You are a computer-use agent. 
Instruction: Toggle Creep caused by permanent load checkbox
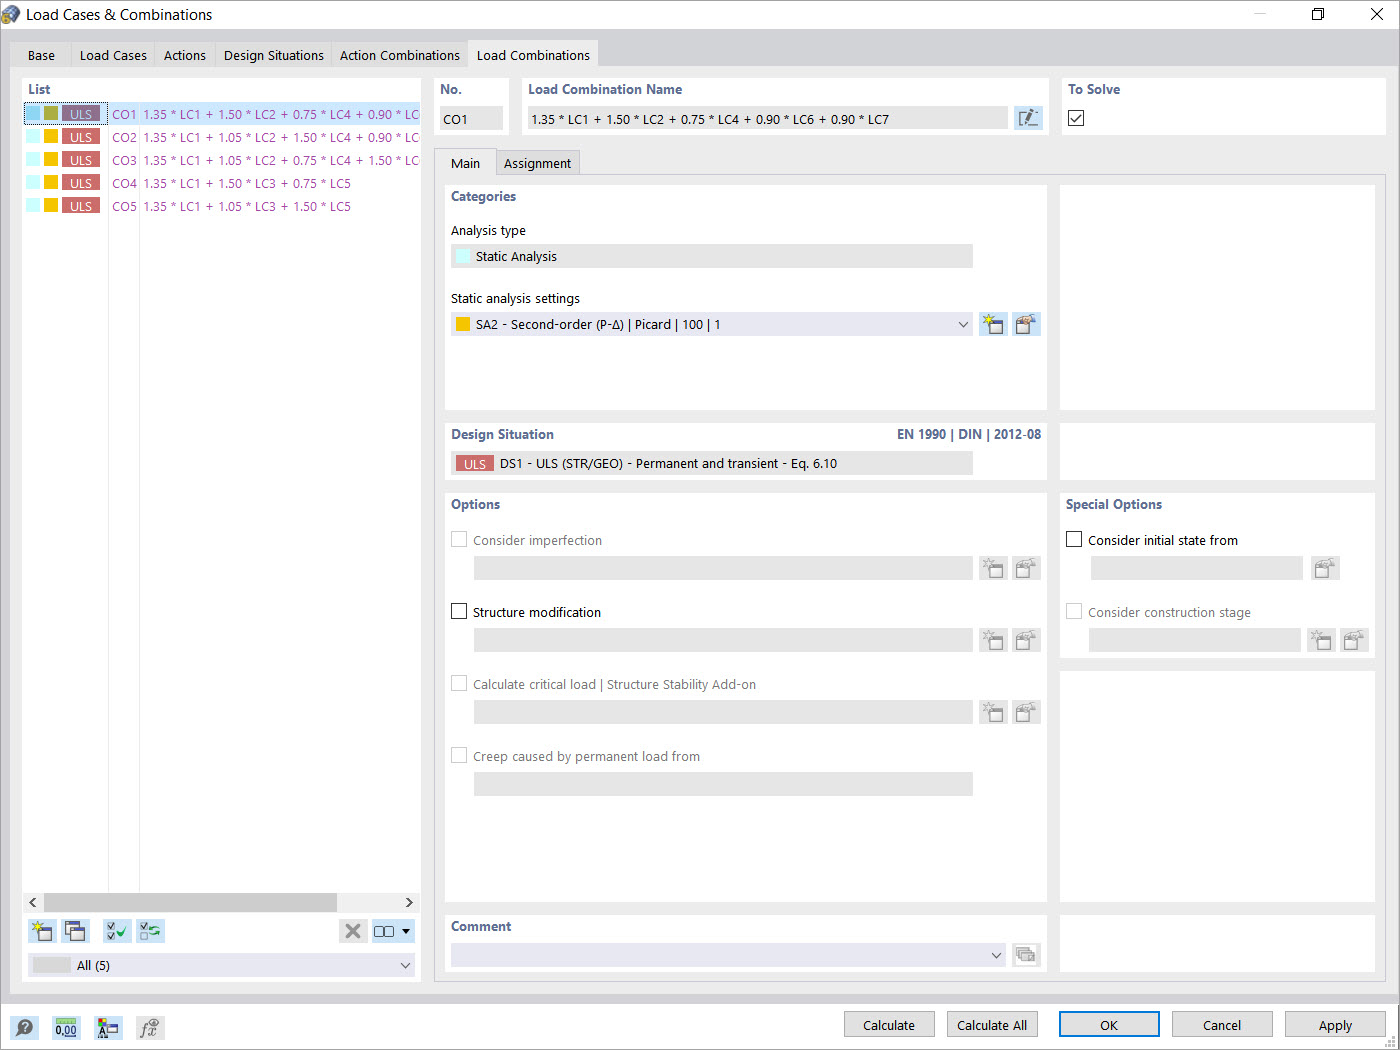[459, 755]
